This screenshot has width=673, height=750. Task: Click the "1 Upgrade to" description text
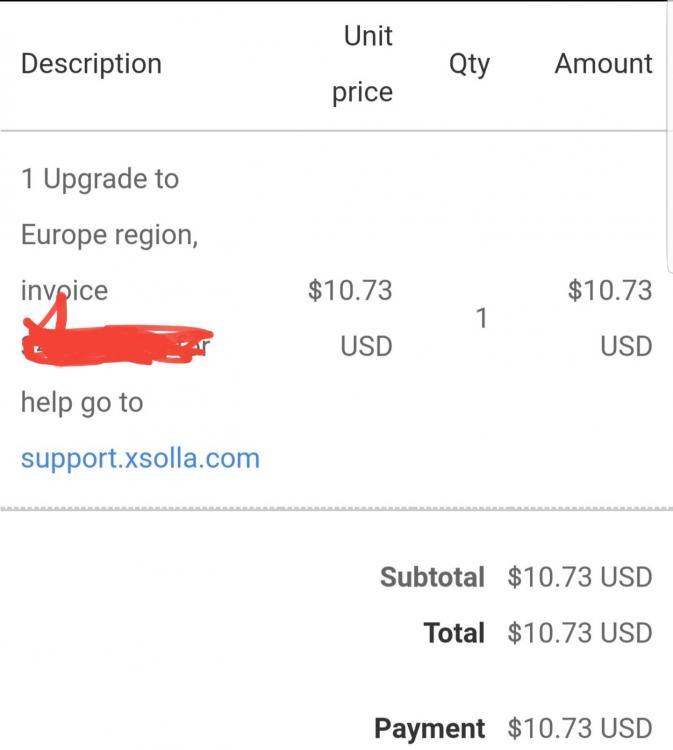pyautogui.click(x=100, y=179)
